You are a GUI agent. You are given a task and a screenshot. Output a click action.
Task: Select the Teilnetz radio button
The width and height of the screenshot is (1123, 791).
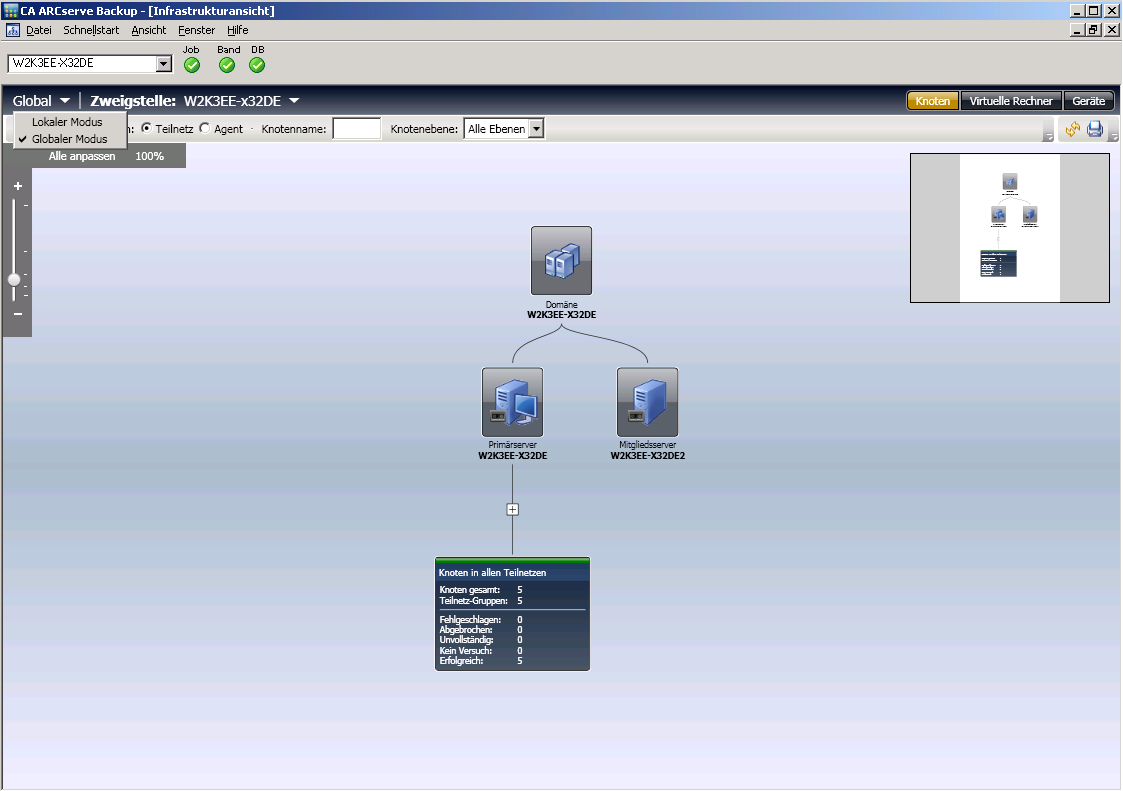click(146, 129)
